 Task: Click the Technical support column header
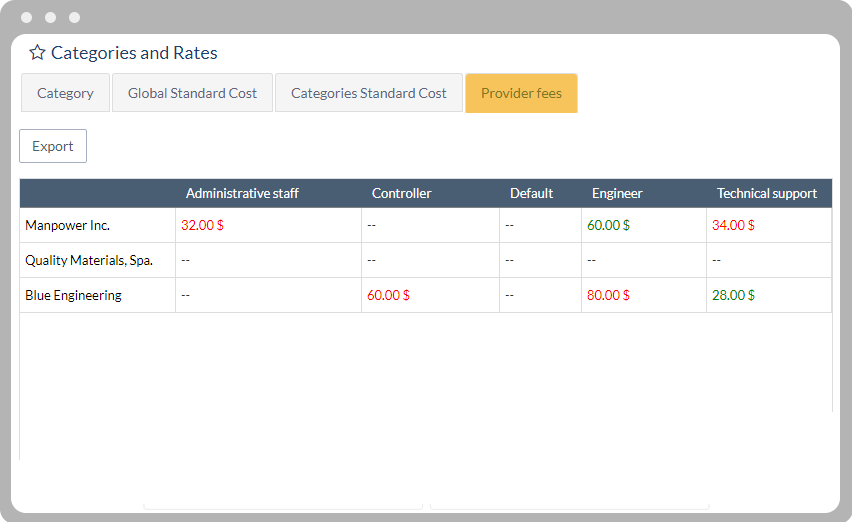[x=766, y=193]
